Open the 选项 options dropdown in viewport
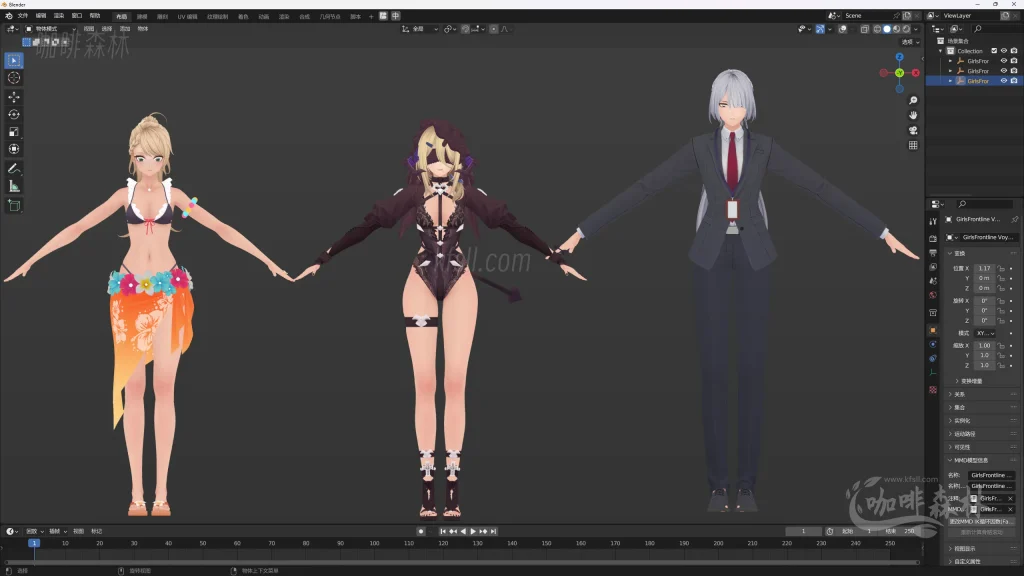 point(910,42)
